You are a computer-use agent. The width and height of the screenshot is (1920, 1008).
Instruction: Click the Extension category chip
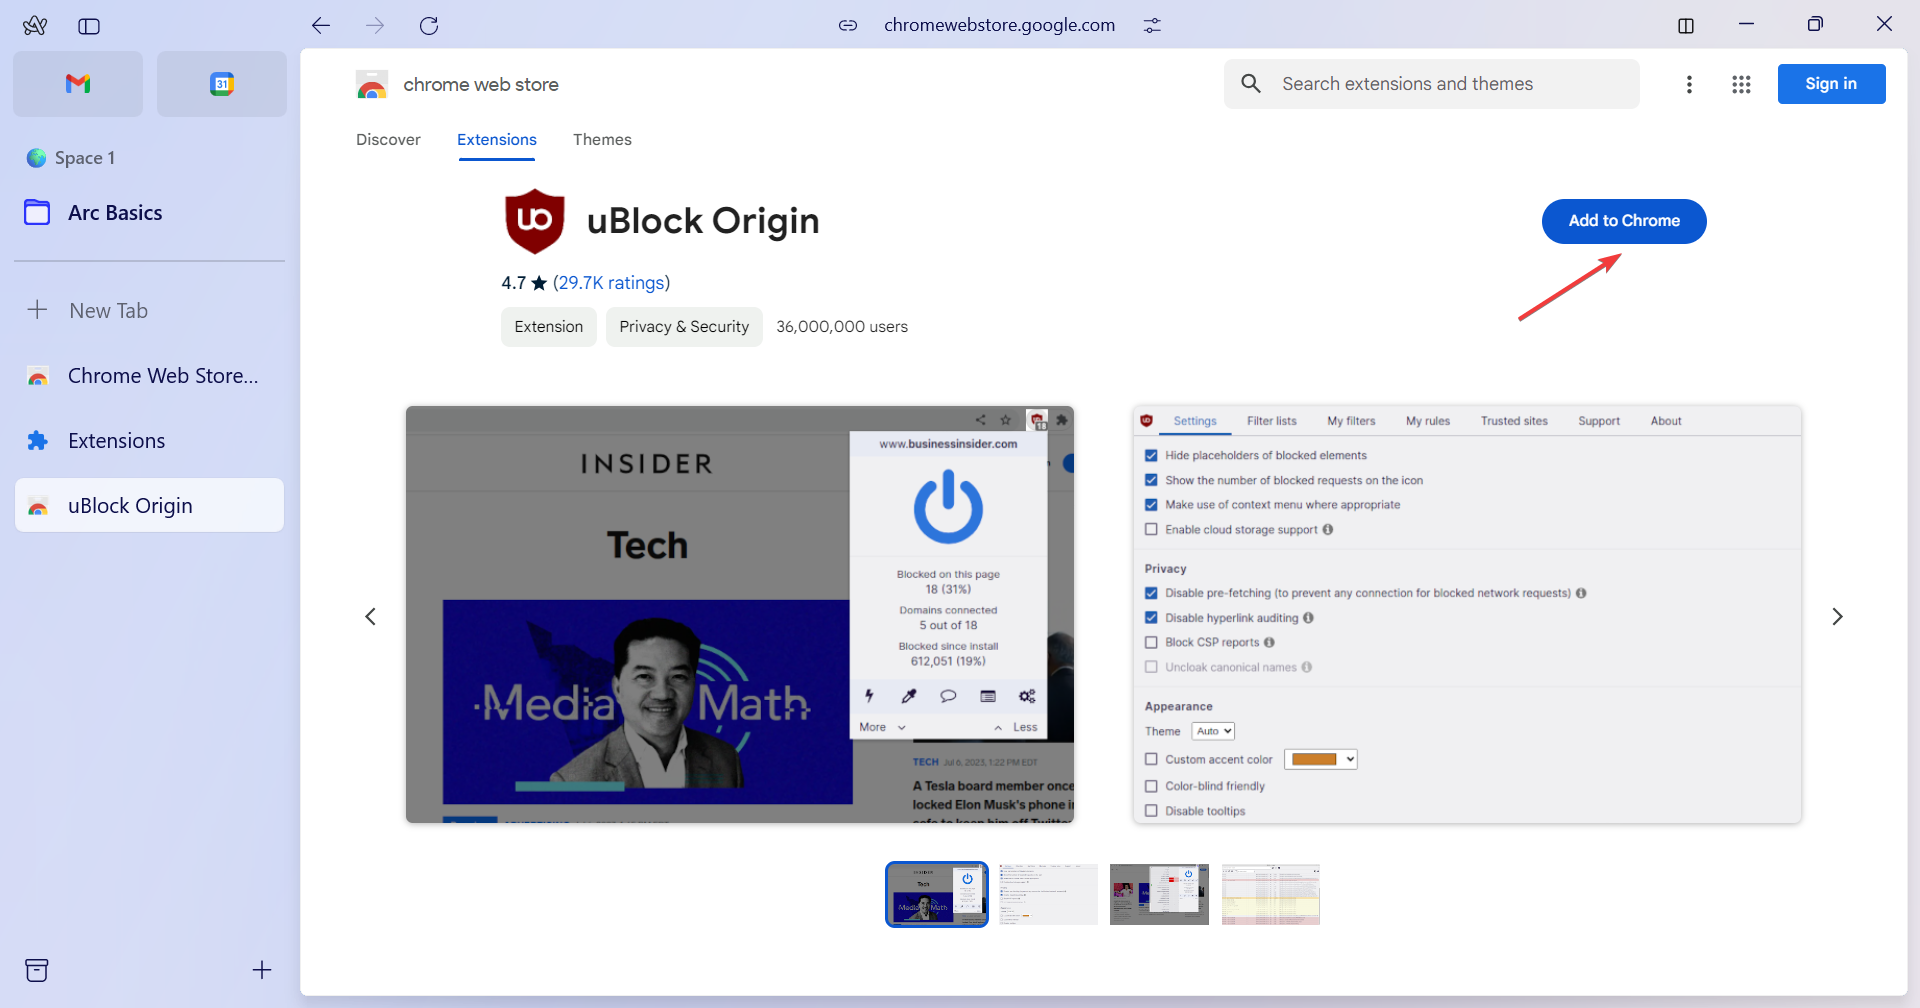549,327
